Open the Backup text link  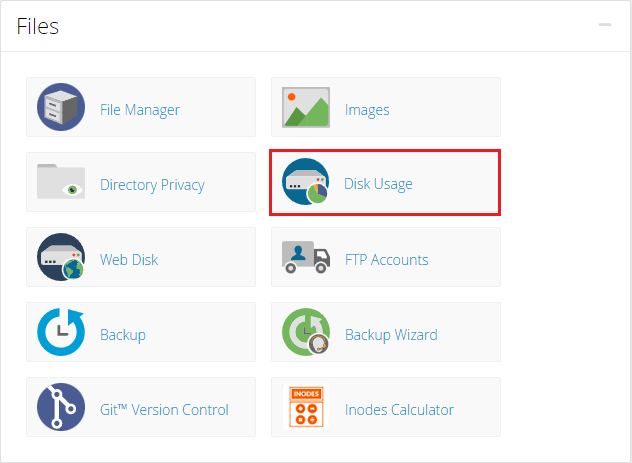[x=123, y=334]
